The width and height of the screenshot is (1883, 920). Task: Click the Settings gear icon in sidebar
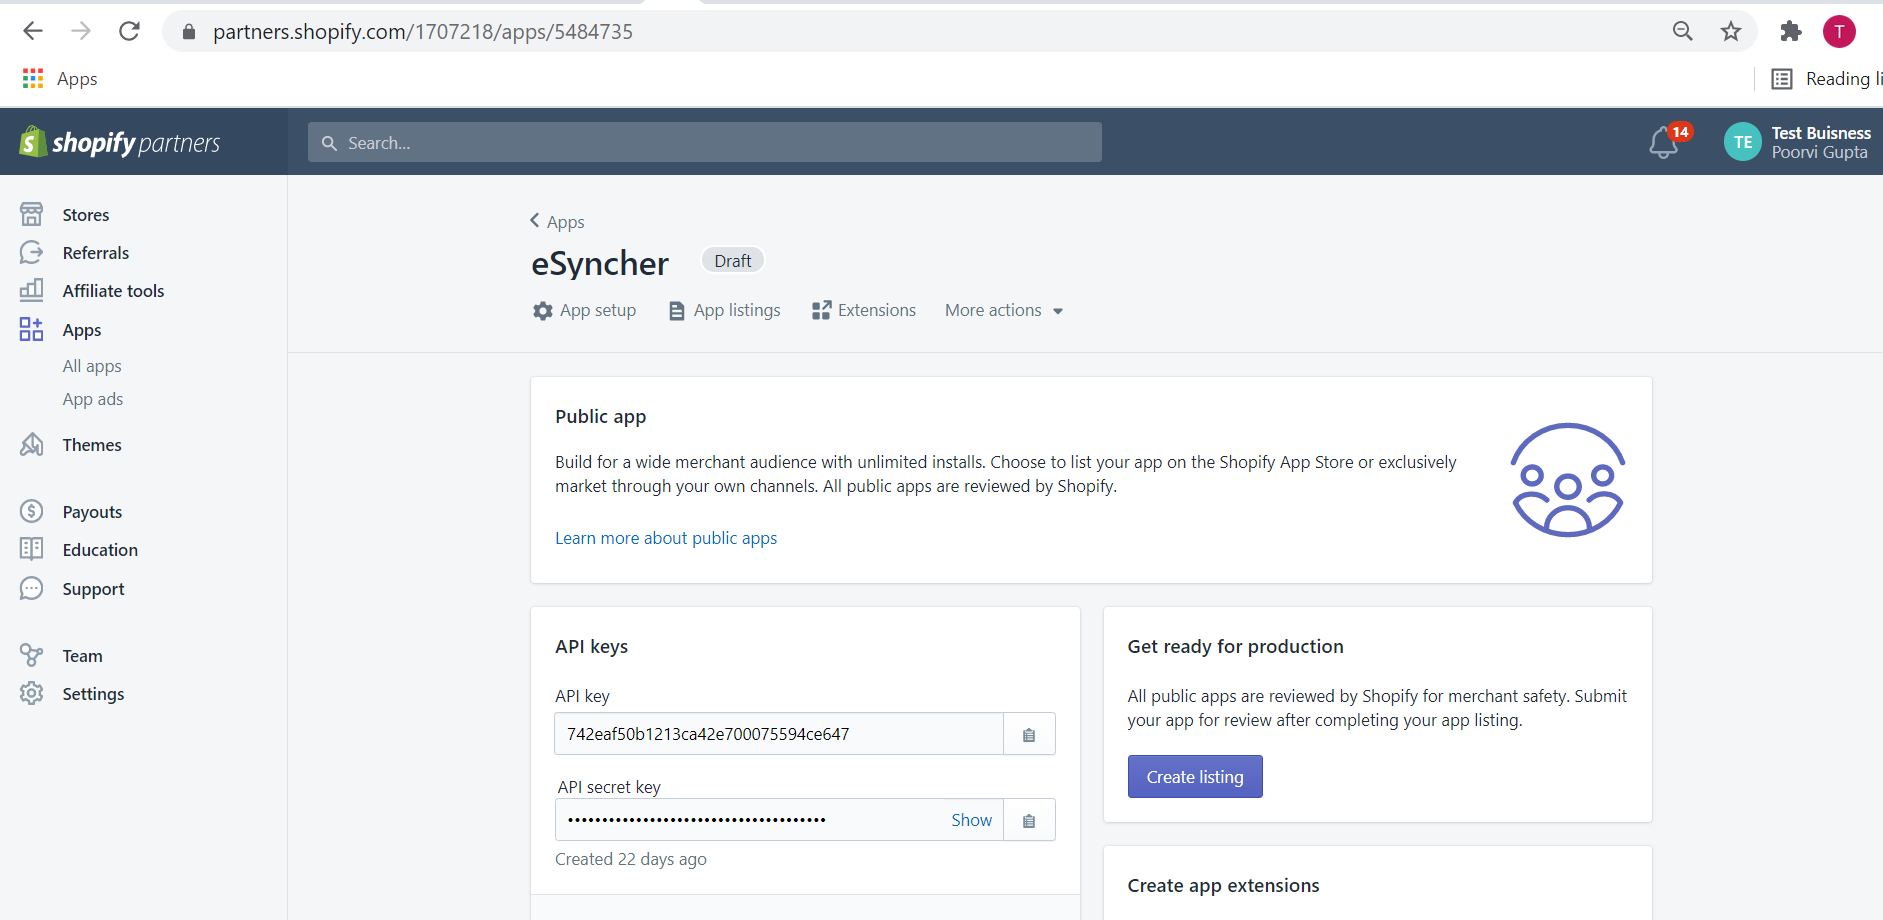point(32,693)
